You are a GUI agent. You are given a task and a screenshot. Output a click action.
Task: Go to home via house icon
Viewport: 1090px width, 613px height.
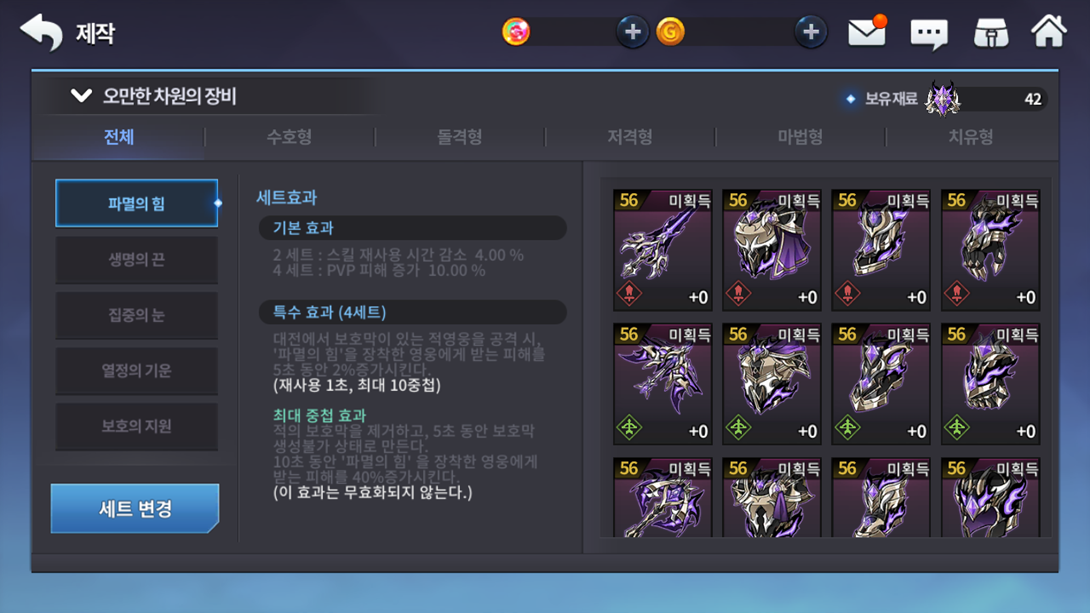click(x=1048, y=31)
